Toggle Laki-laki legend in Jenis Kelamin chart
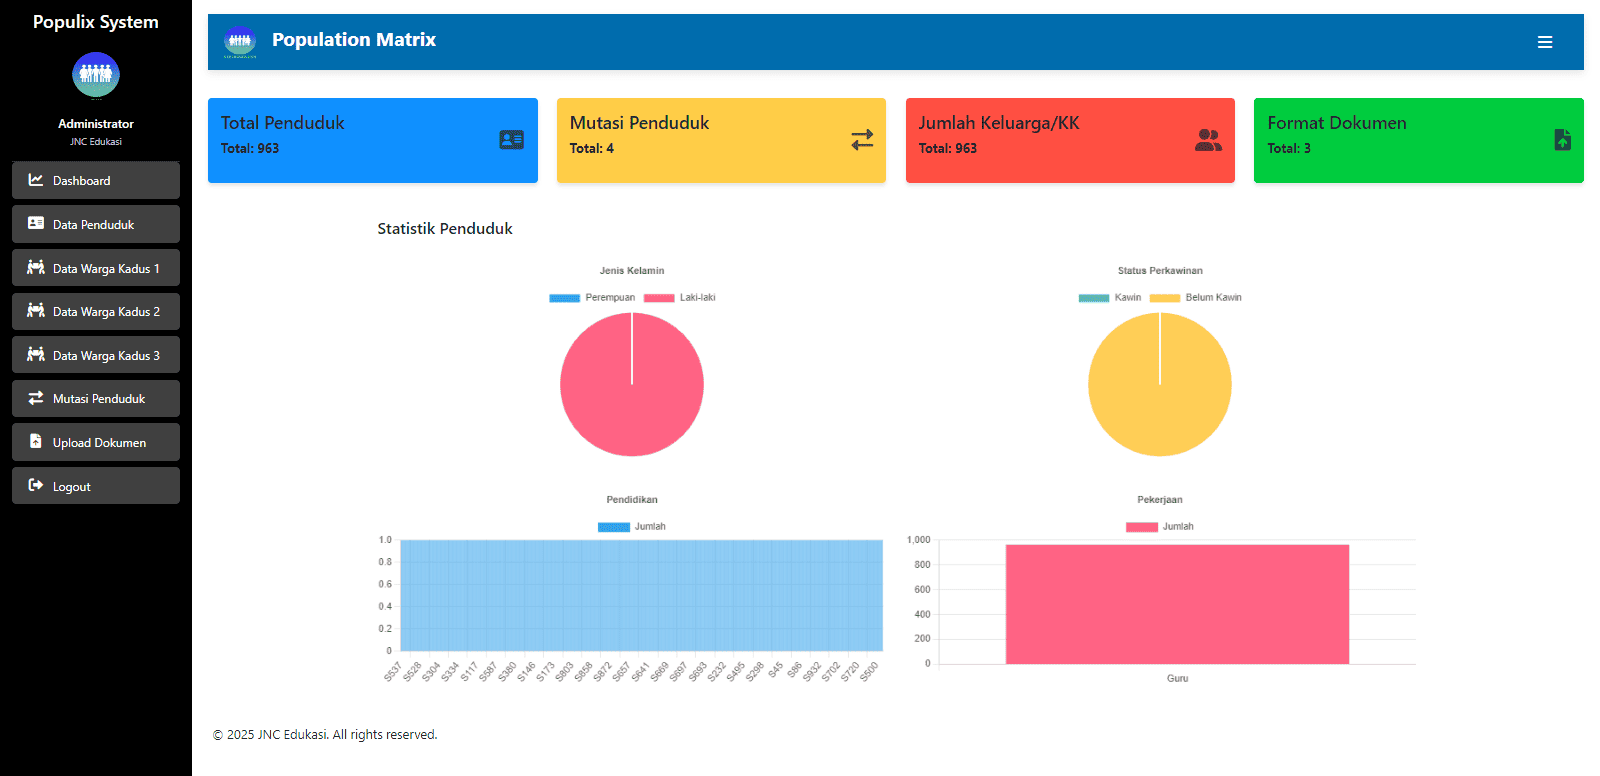The height and width of the screenshot is (776, 1600). (680, 298)
